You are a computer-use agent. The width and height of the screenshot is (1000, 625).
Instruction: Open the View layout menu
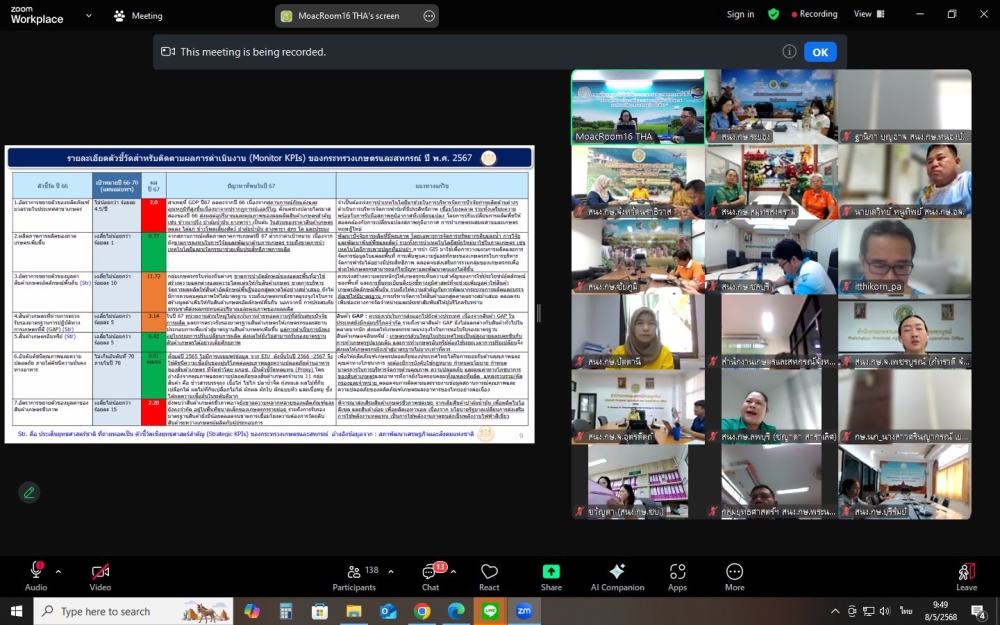click(x=867, y=14)
